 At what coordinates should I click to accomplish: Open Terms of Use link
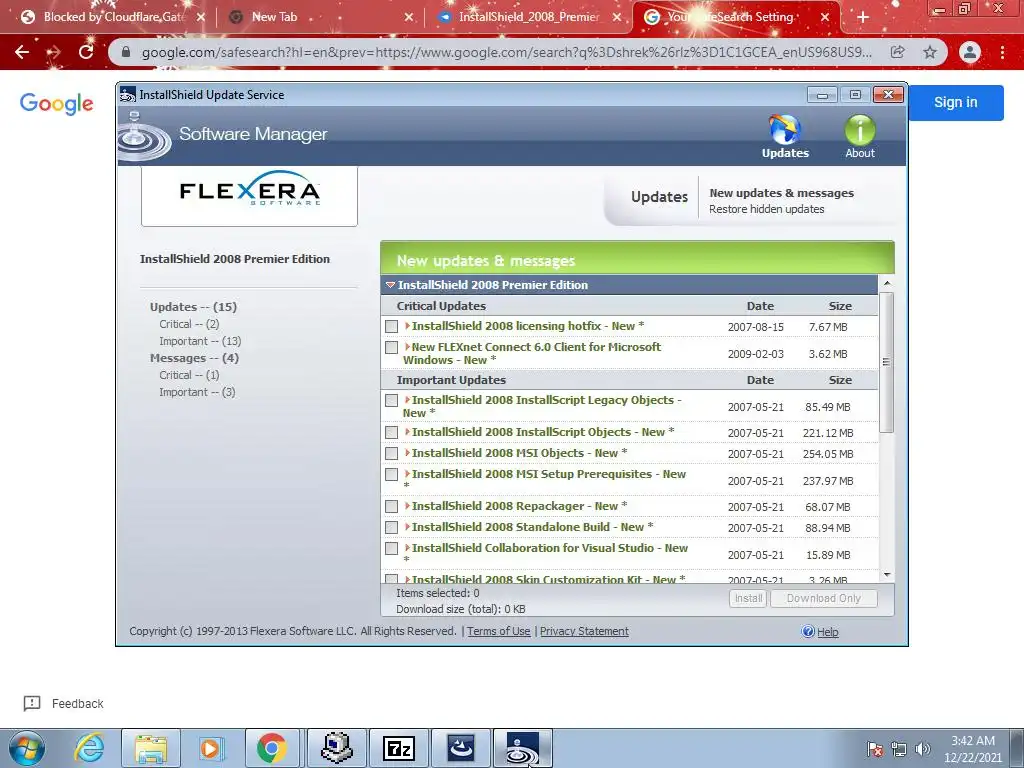[x=498, y=632]
